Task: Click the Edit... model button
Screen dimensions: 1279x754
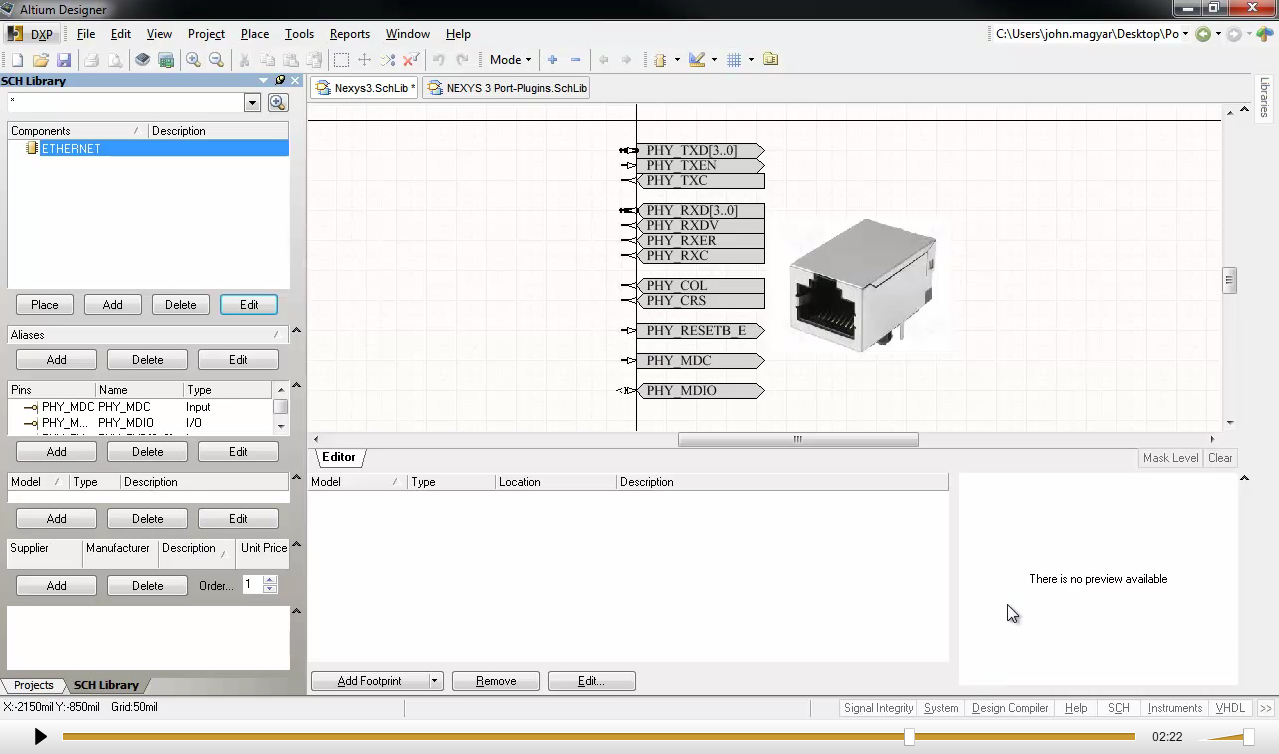Action: pos(591,681)
